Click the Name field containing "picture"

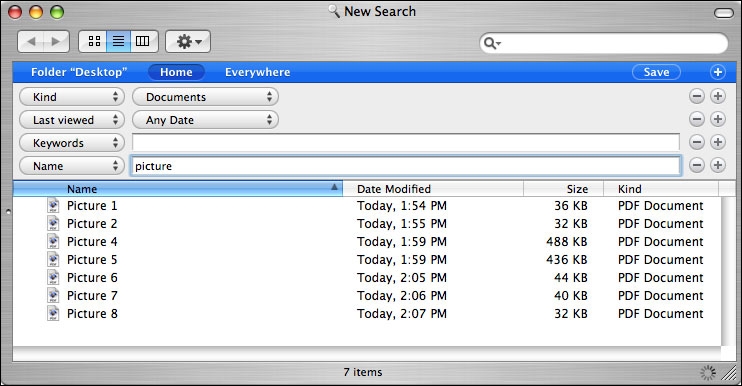point(406,166)
